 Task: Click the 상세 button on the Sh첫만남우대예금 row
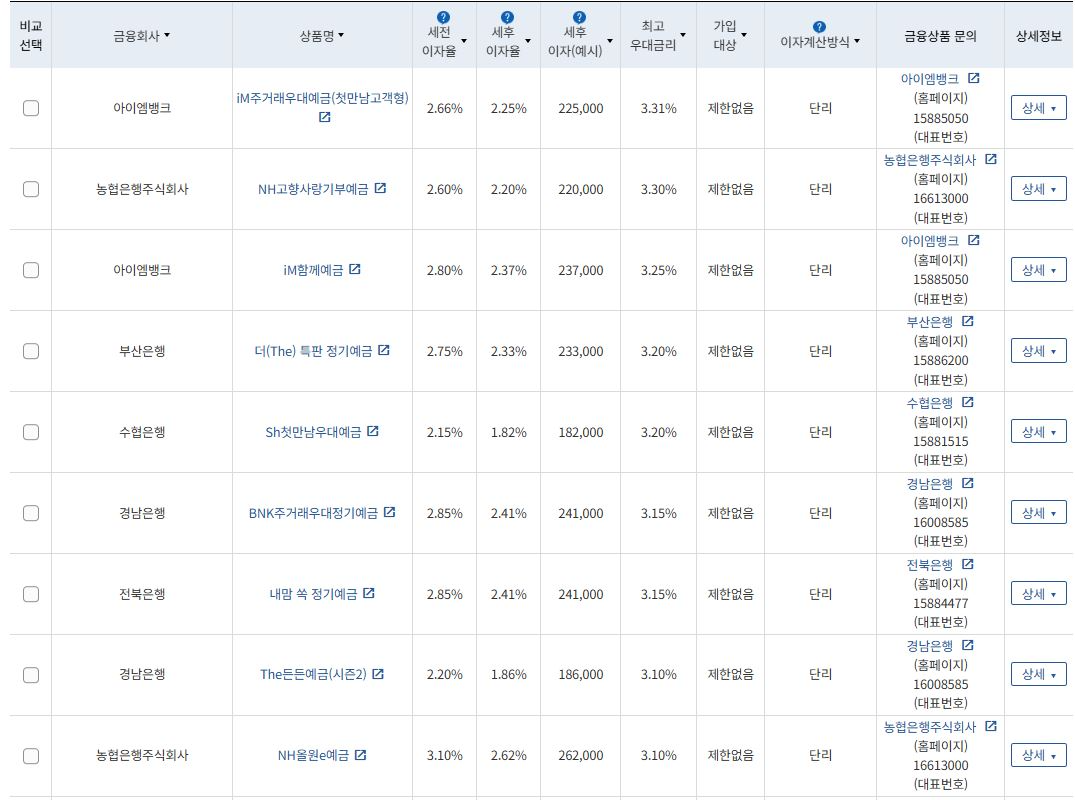(x=1038, y=431)
